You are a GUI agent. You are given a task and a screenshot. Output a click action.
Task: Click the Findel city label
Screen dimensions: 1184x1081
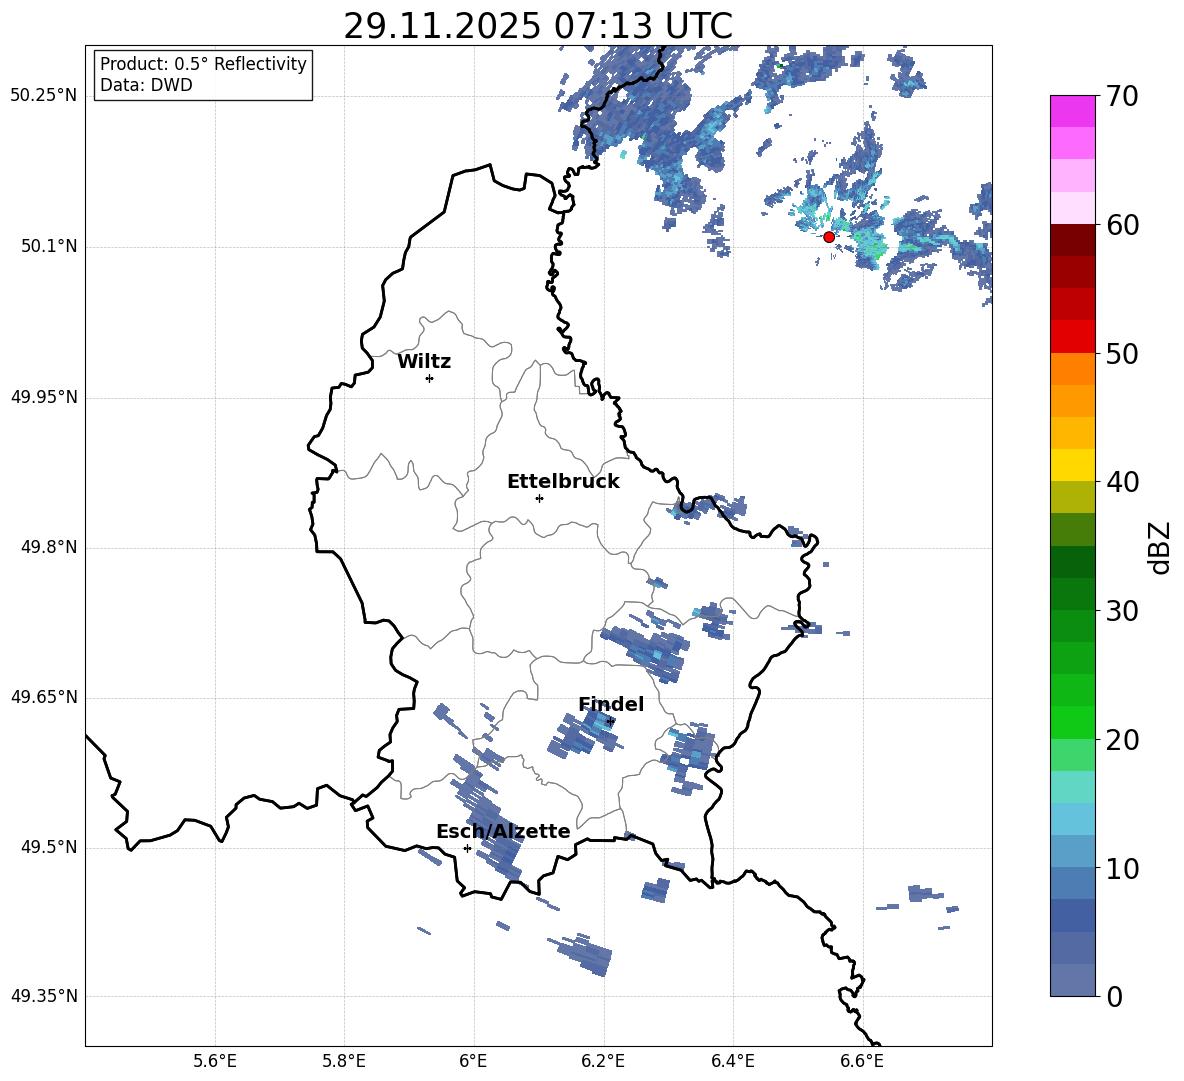coord(611,704)
